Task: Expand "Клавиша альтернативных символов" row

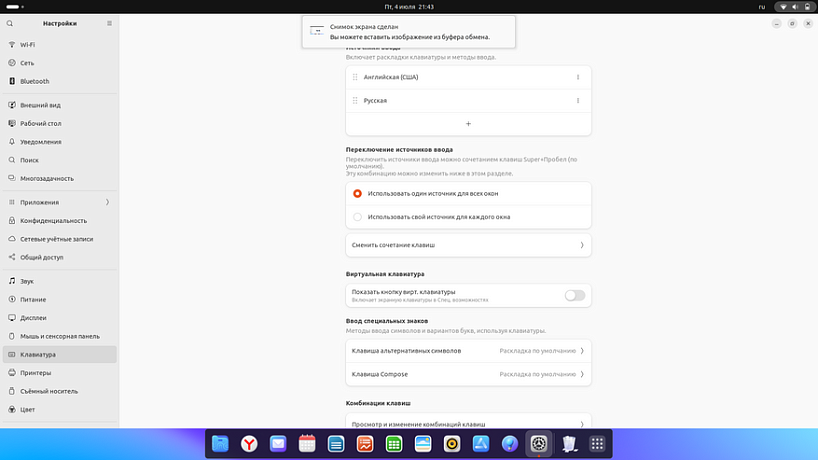Action: (x=468, y=351)
